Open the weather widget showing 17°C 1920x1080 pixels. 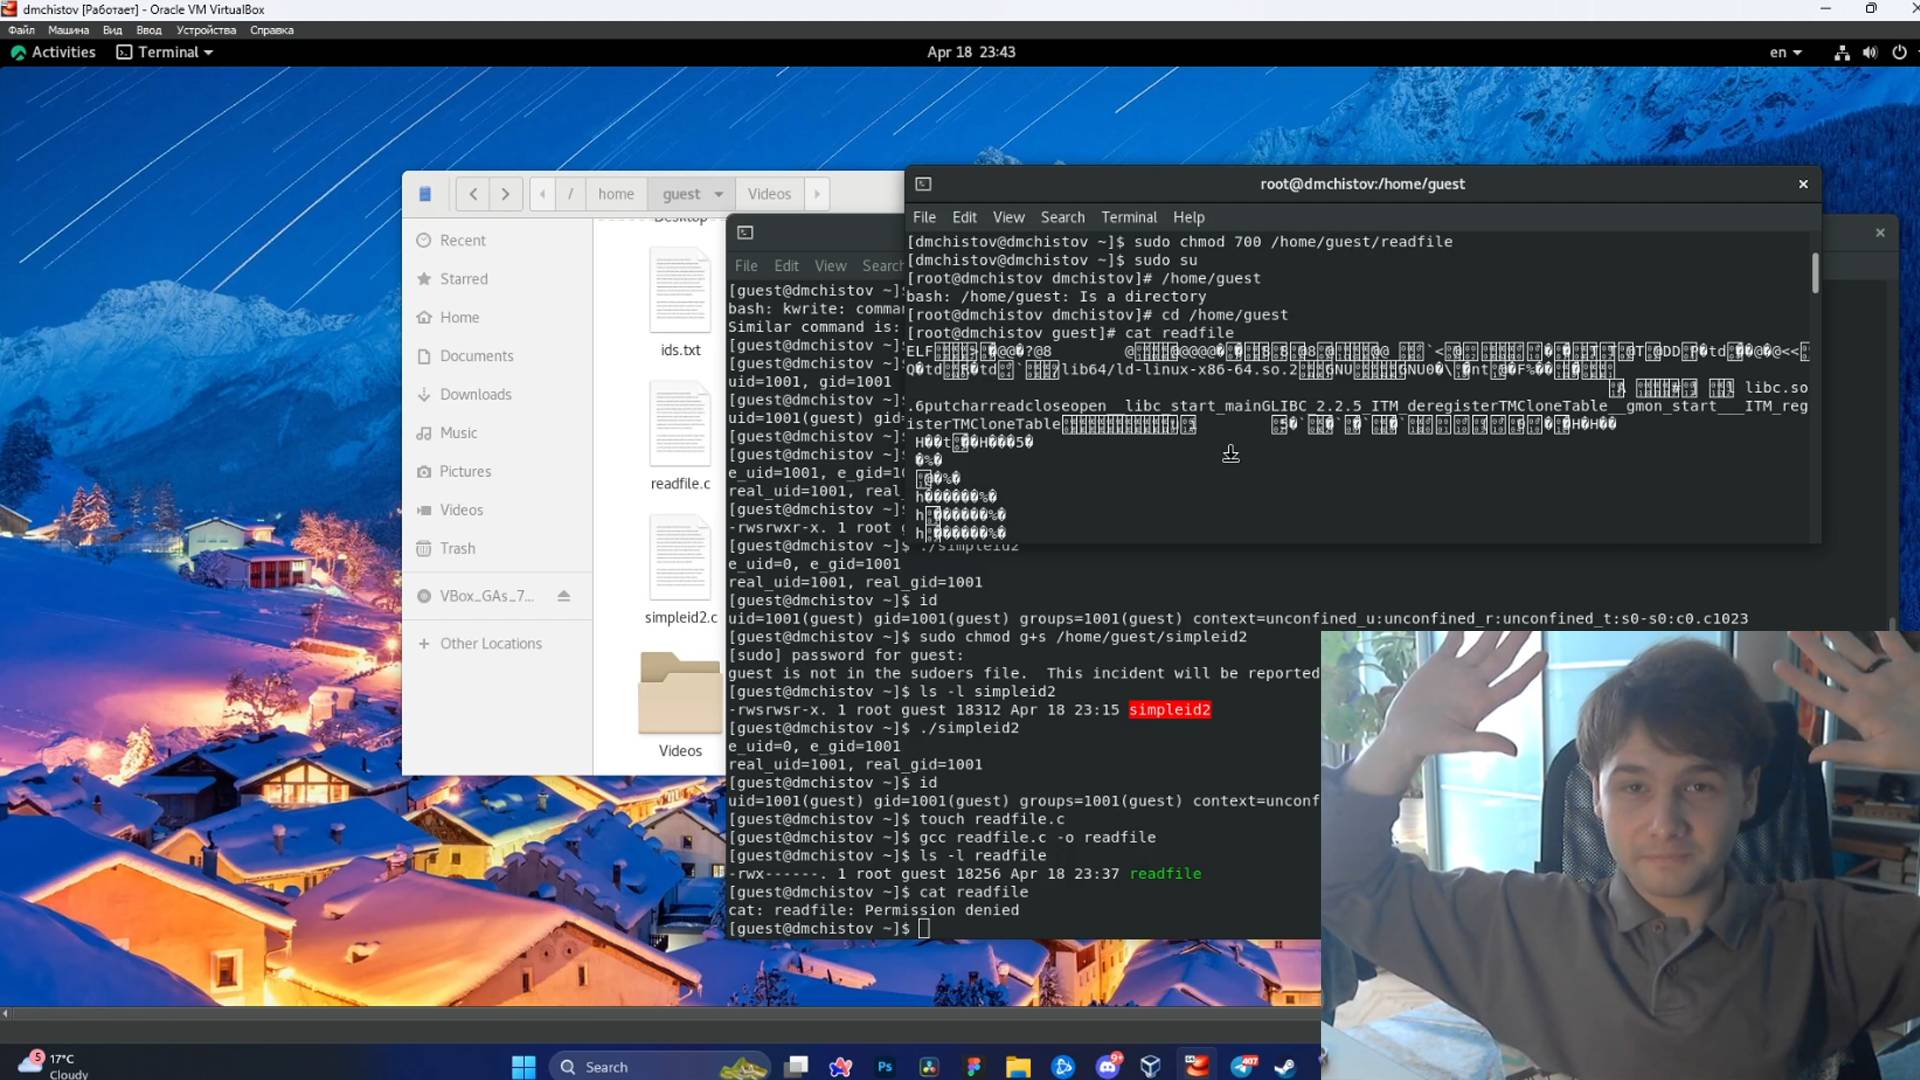tap(55, 1065)
